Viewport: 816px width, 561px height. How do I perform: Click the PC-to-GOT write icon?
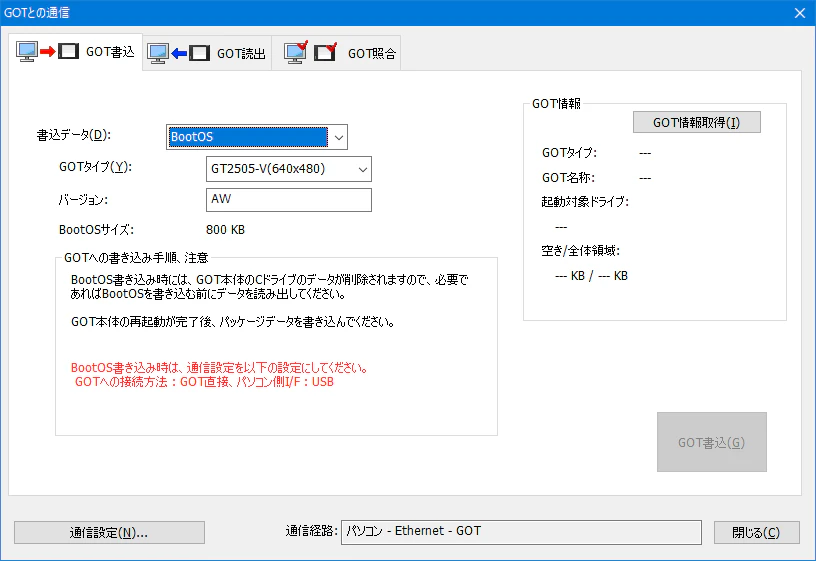(x=47, y=52)
